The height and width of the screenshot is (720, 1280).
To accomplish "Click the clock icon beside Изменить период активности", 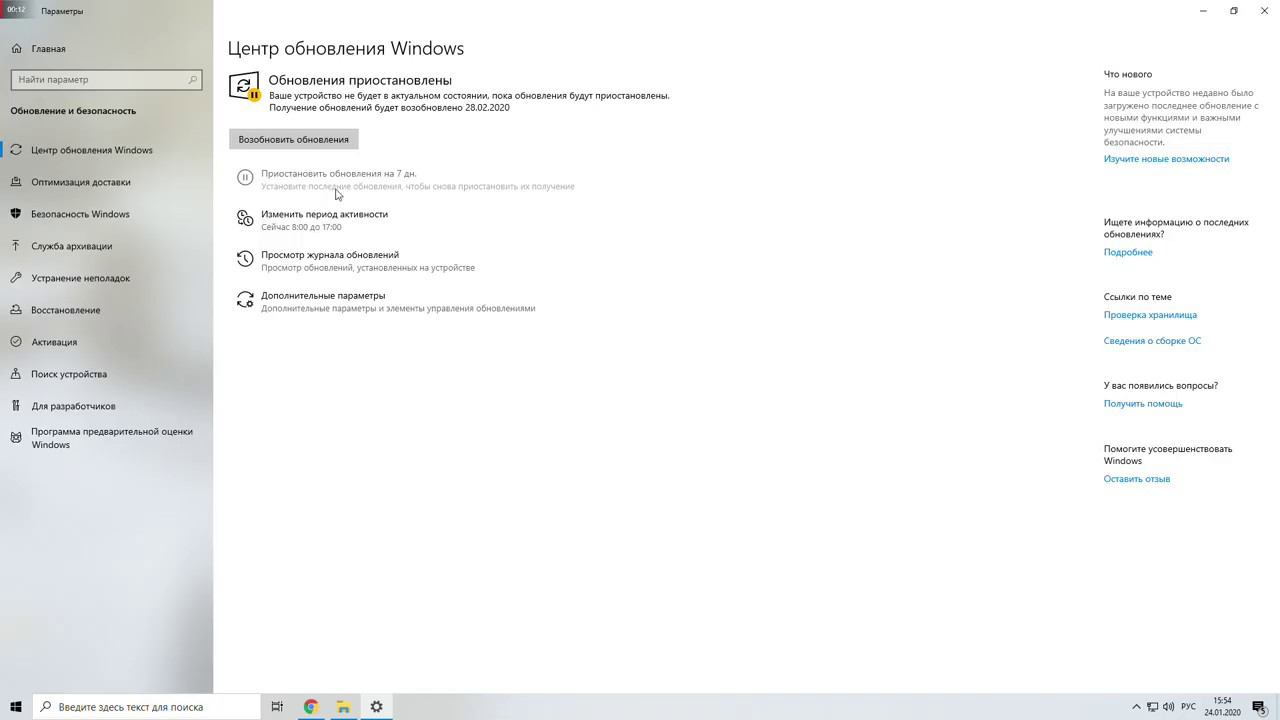I will pyautogui.click(x=245, y=218).
